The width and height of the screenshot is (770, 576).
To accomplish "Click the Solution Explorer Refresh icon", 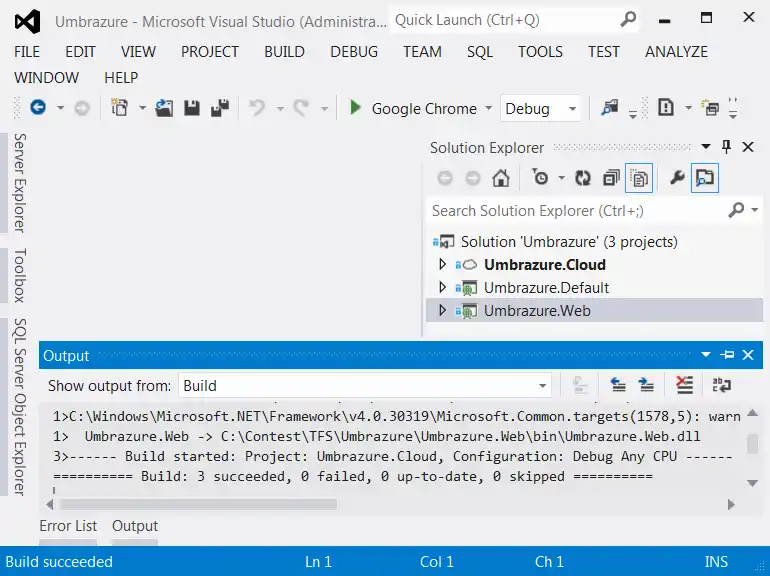I will [583, 178].
